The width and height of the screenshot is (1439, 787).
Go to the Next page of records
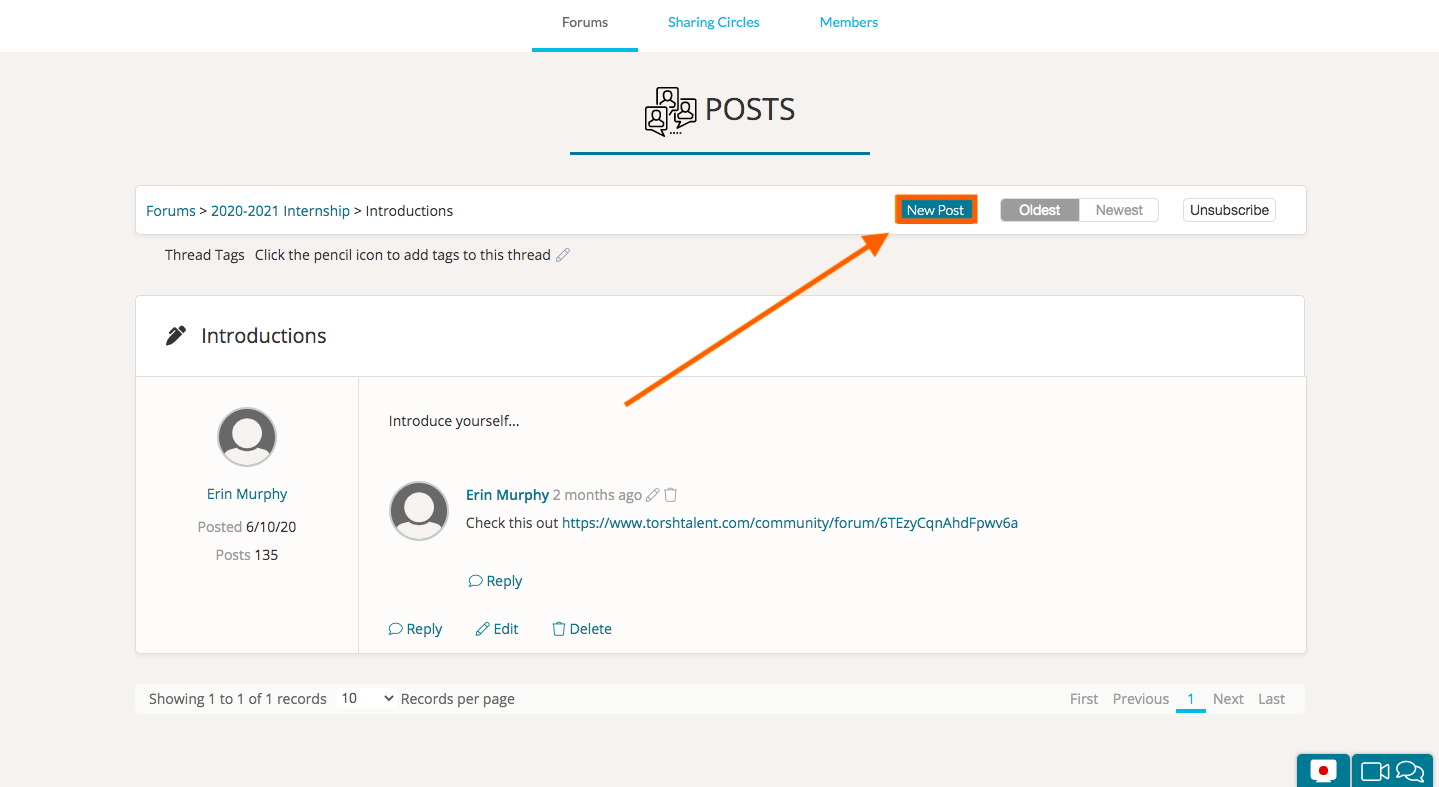(x=1228, y=699)
